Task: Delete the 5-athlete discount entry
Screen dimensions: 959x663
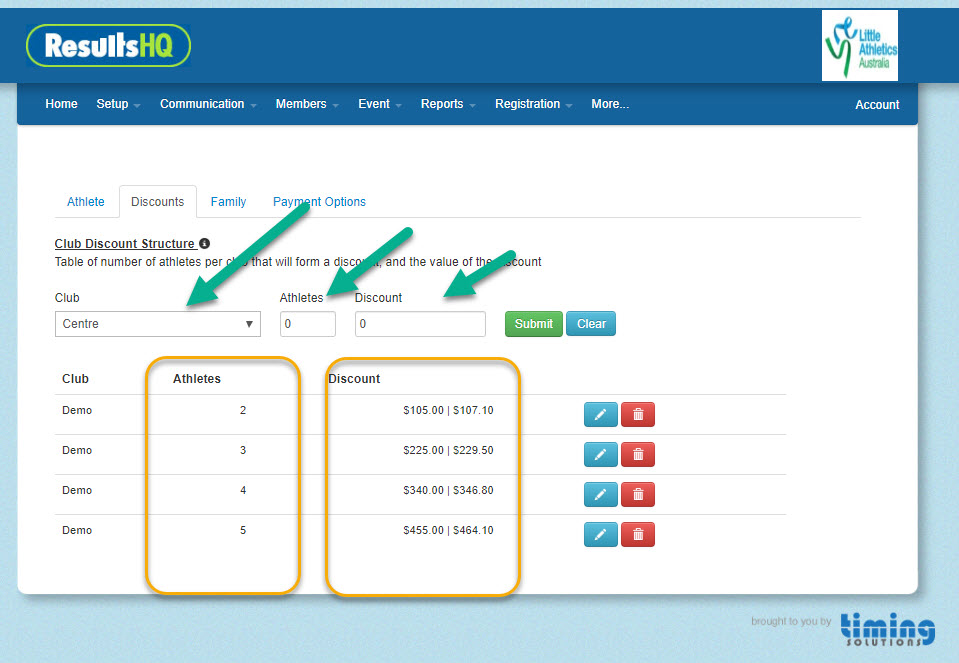Action: tap(637, 534)
